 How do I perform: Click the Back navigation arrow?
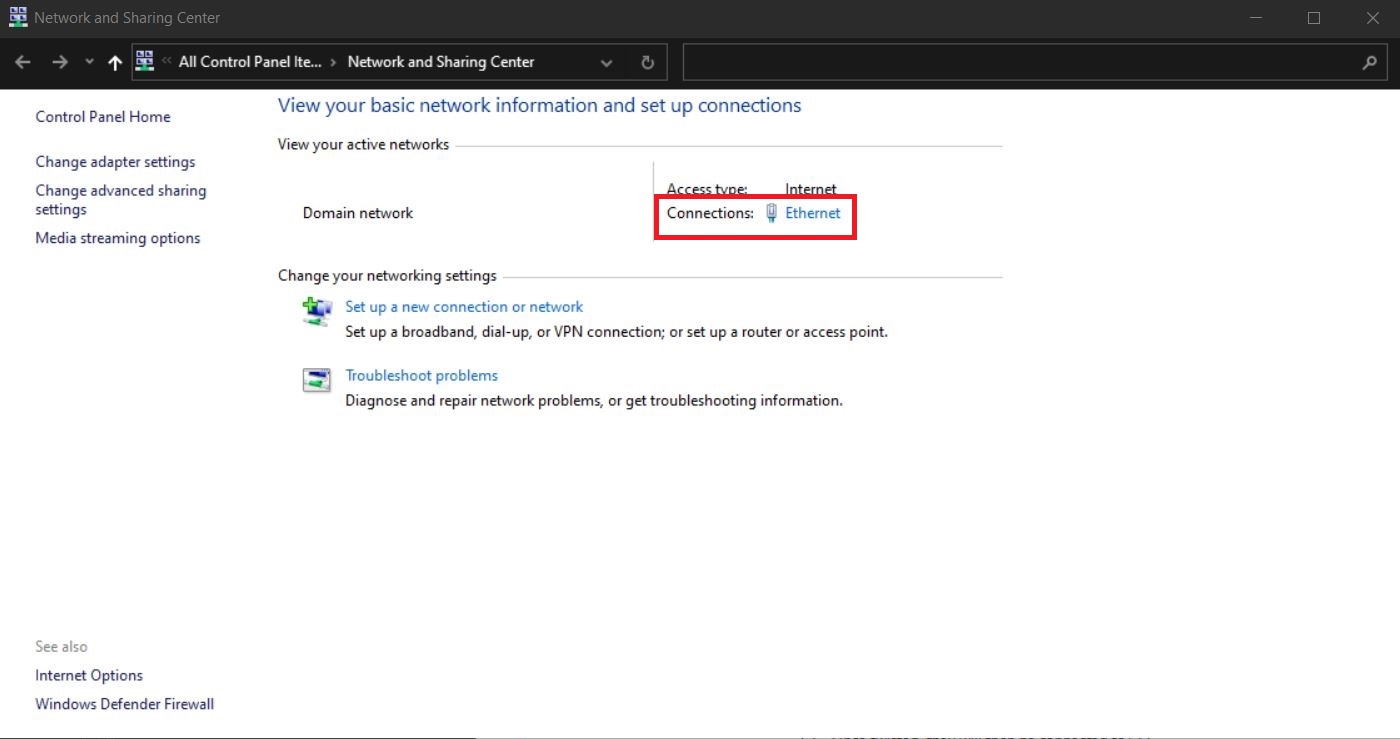coord(23,62)
